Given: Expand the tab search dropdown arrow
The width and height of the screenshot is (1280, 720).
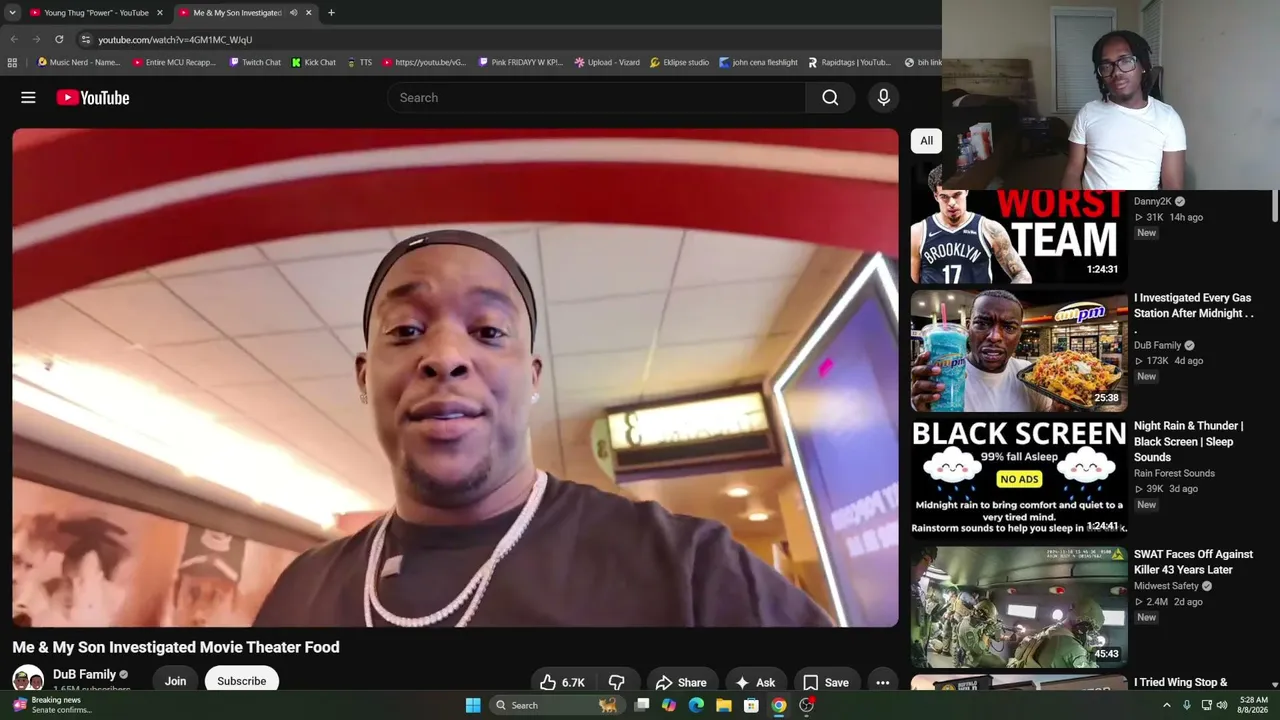Looking at the screenshot, I should [x=12, y=13].
